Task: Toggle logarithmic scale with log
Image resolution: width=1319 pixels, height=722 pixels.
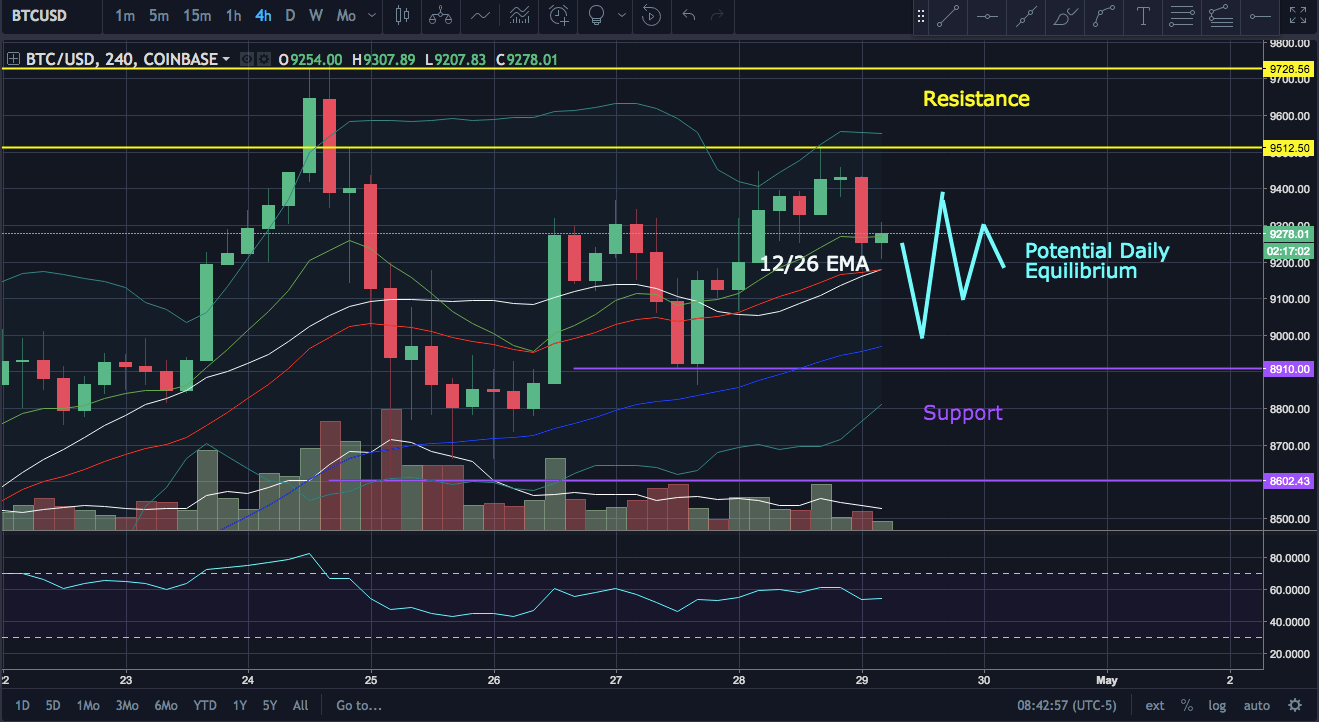Action: point(1217,705)
